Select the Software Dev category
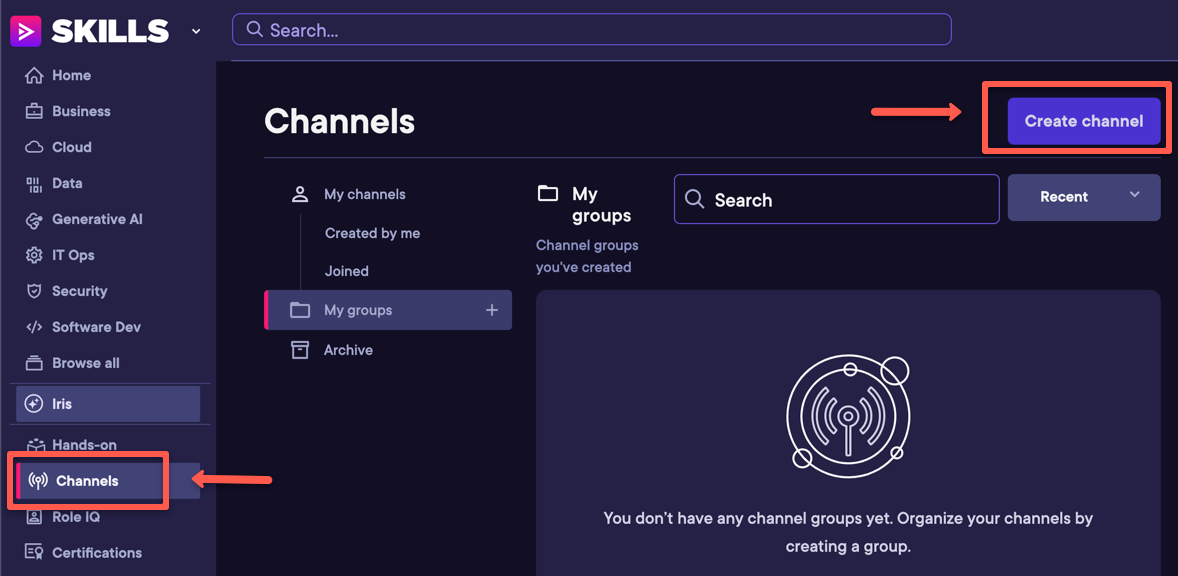Image resolution: width=1178 pixels, height=576 pixels. point(97,327)
